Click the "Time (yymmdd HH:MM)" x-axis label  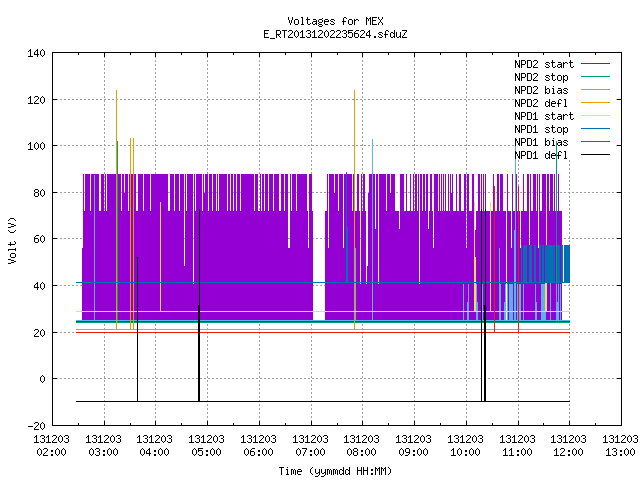point(335,471)
